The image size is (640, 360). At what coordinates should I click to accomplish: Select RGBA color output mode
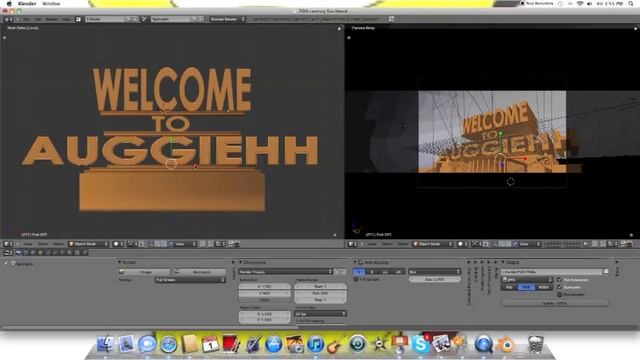544,287
